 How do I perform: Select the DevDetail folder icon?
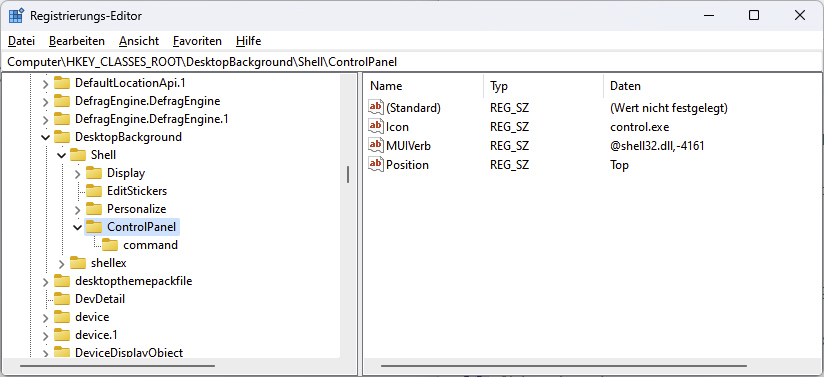(x=62, y=299)
